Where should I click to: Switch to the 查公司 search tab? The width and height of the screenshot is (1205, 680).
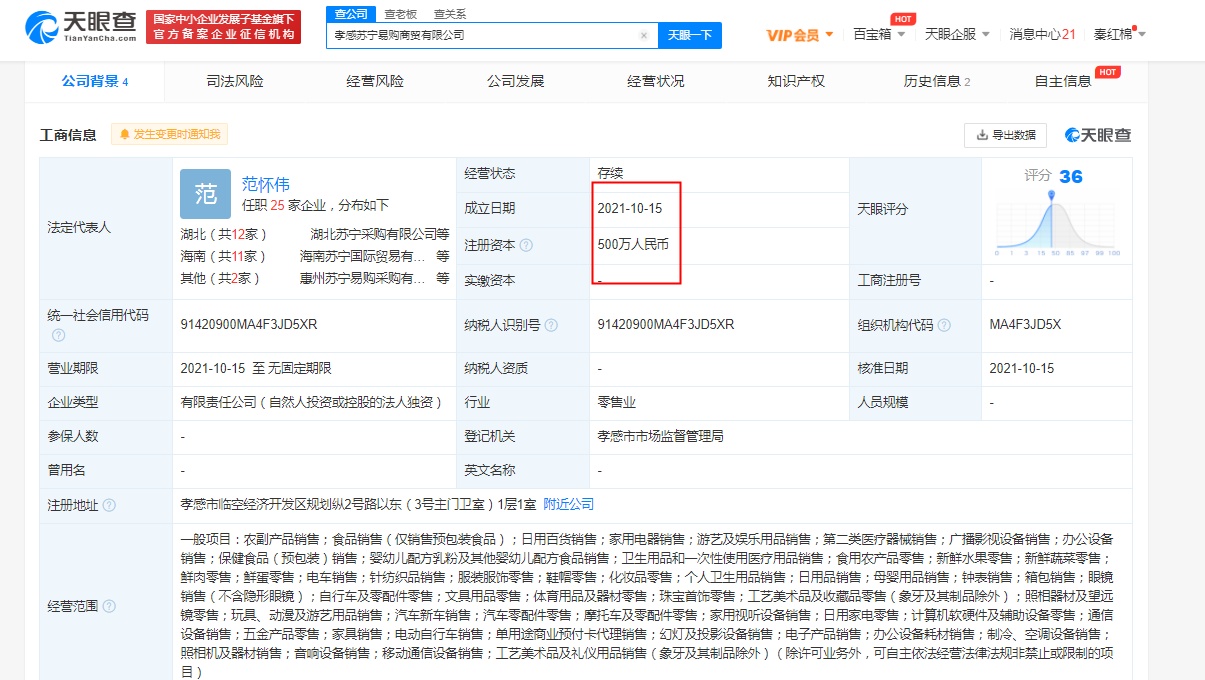(351, 14)
